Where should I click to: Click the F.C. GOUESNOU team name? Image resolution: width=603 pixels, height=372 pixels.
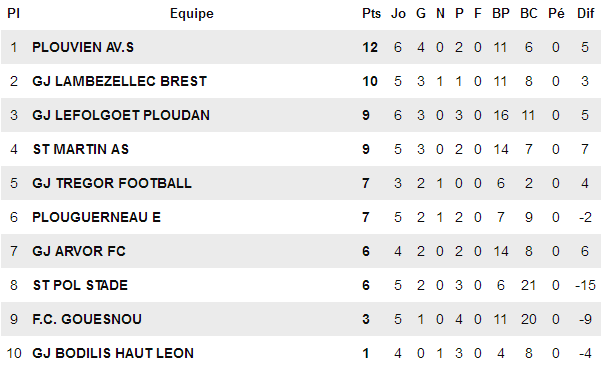(x=87, y=319)
